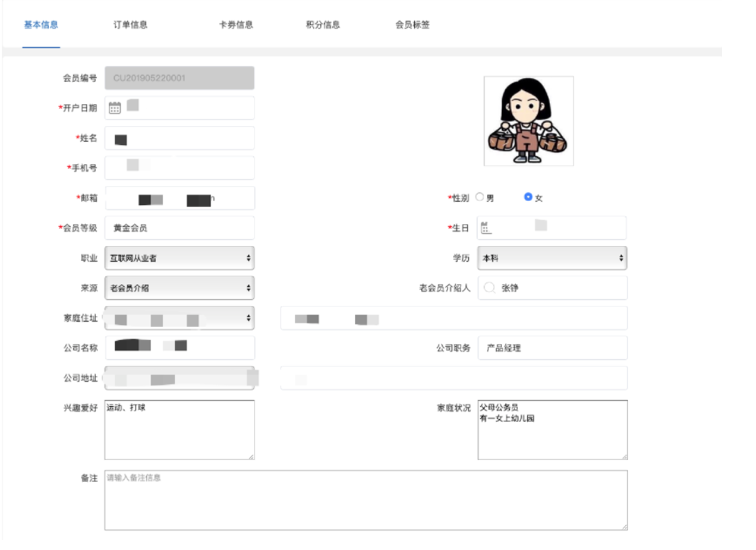Viewport: 756px width, 550px height.
Task: Click the calendar icon in 生日 field
Action: [x=486, y=228]
